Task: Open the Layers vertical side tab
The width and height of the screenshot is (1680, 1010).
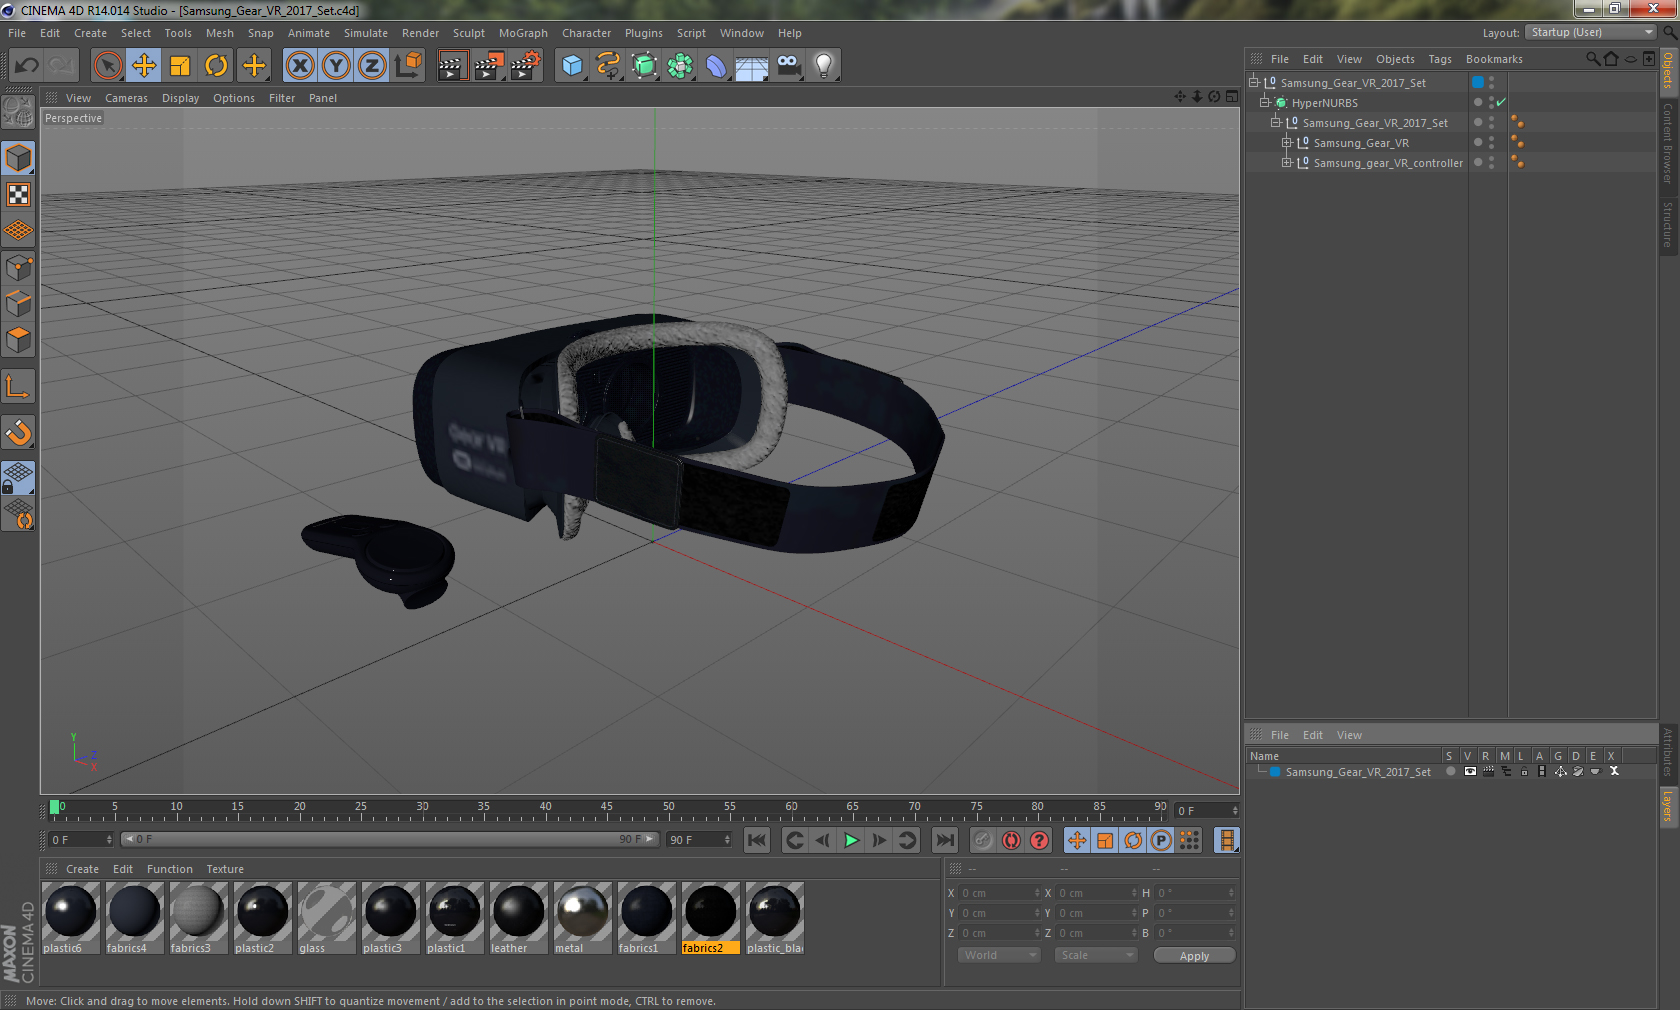Action: pyautogui.click(x=1668, y=806)
